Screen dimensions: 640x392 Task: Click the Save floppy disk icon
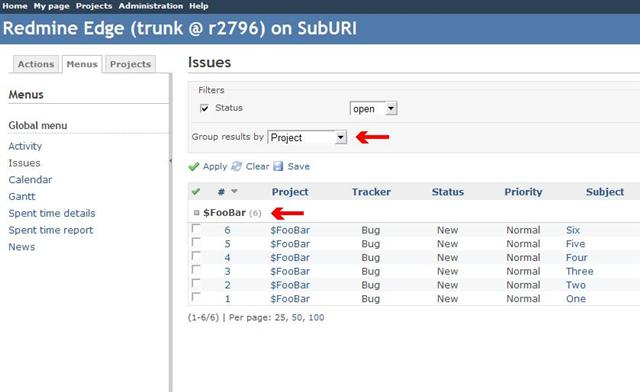pos(278,166)
